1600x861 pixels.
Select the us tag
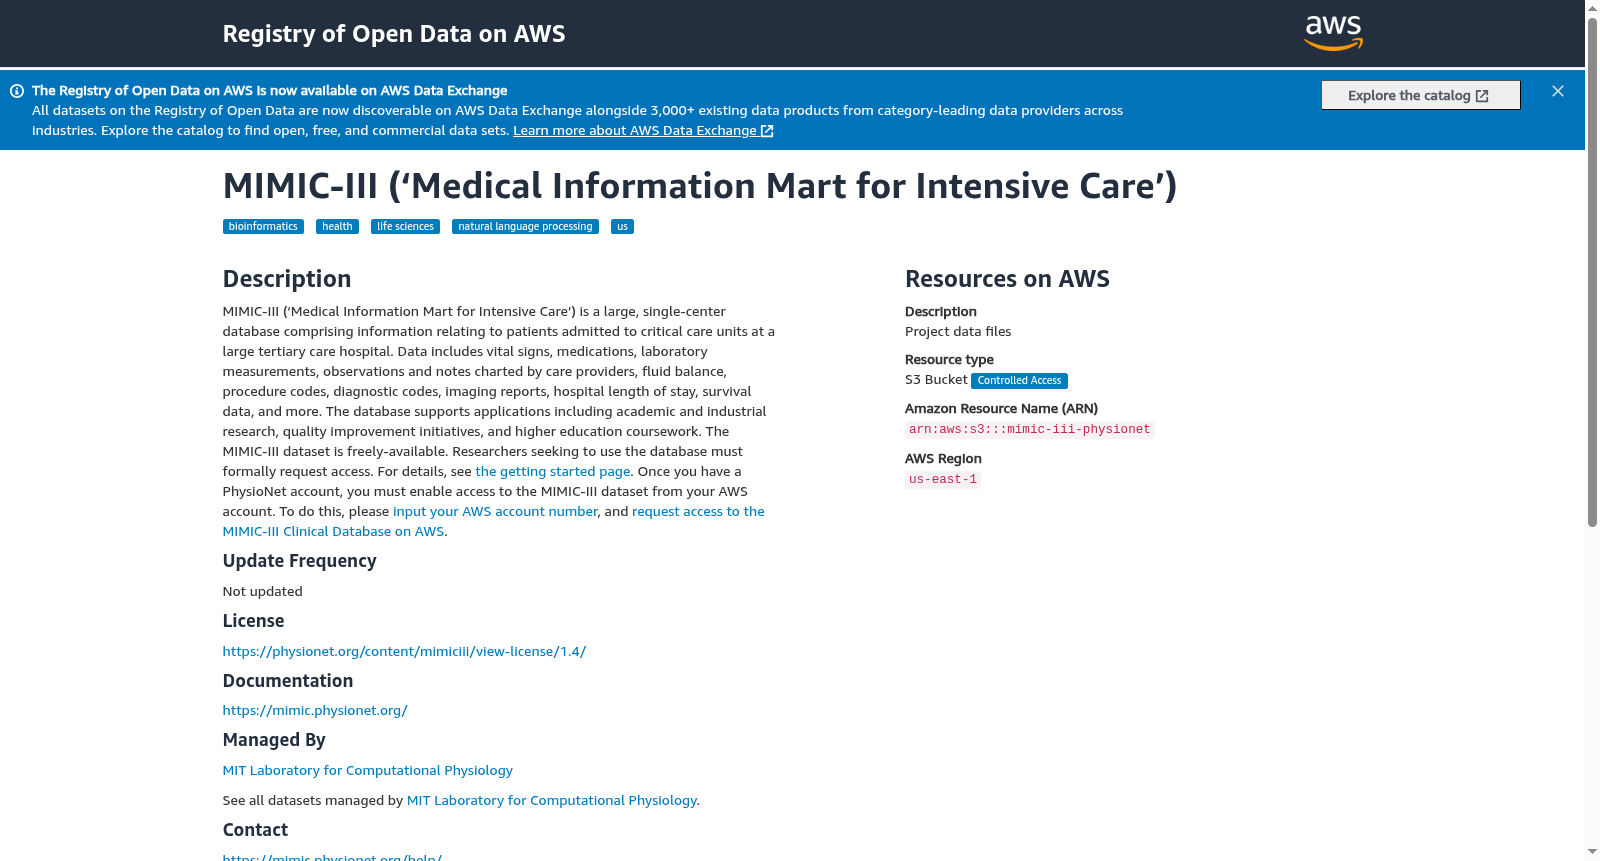[622, 227]
